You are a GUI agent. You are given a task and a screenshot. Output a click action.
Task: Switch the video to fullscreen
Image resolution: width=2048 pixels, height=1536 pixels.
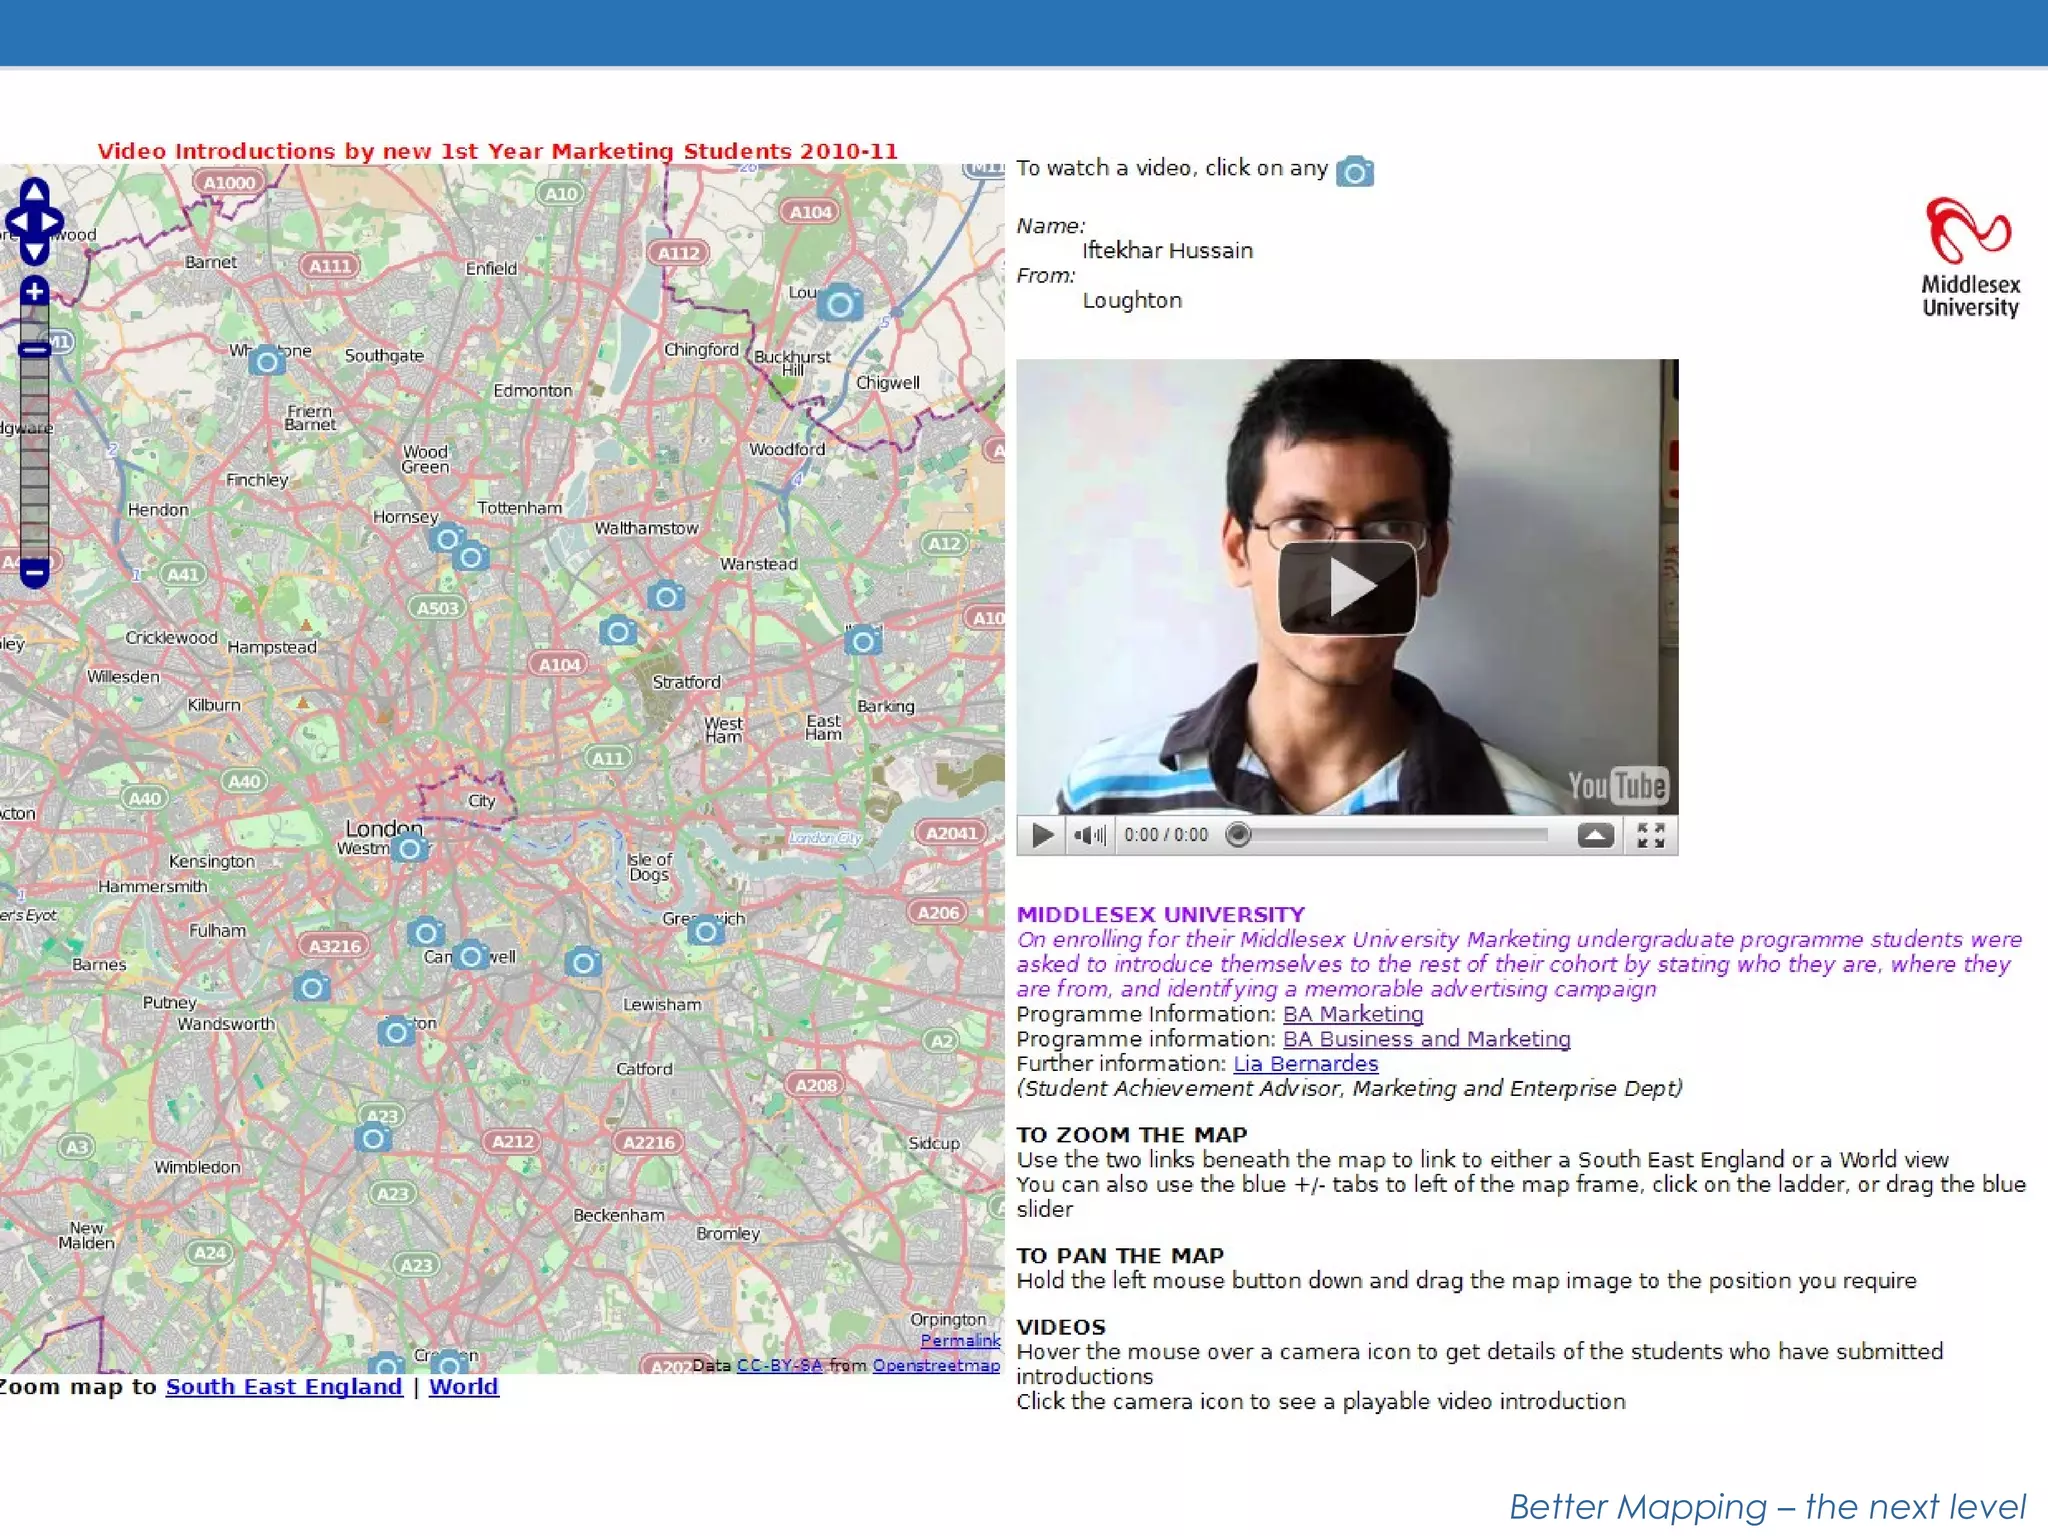point(1651,835)
